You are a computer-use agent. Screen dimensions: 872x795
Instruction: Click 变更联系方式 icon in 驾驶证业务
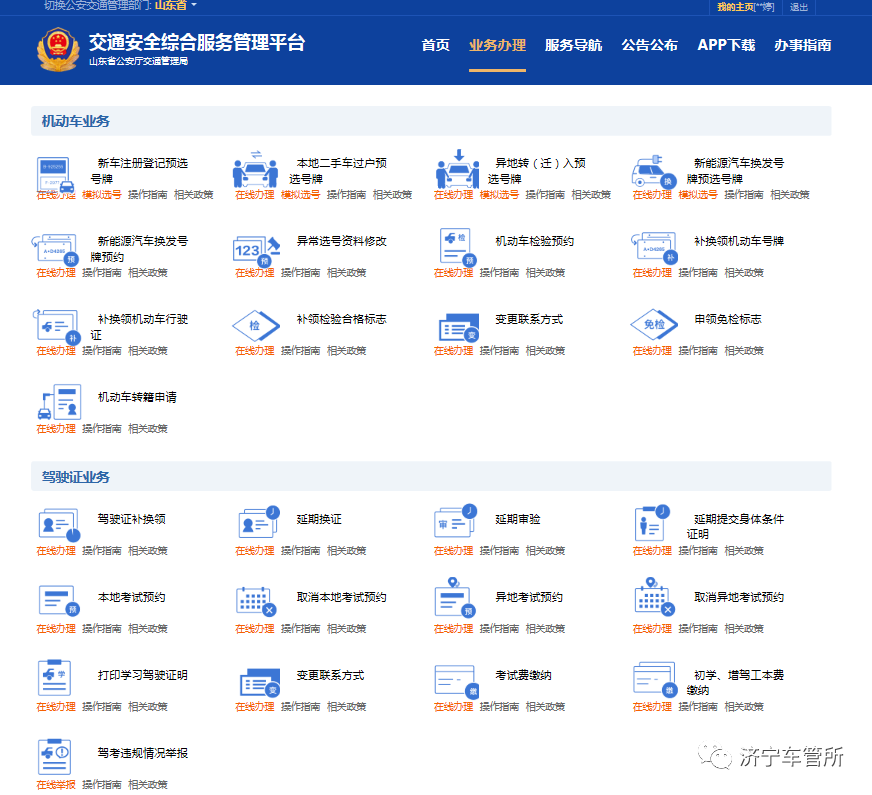260,683
